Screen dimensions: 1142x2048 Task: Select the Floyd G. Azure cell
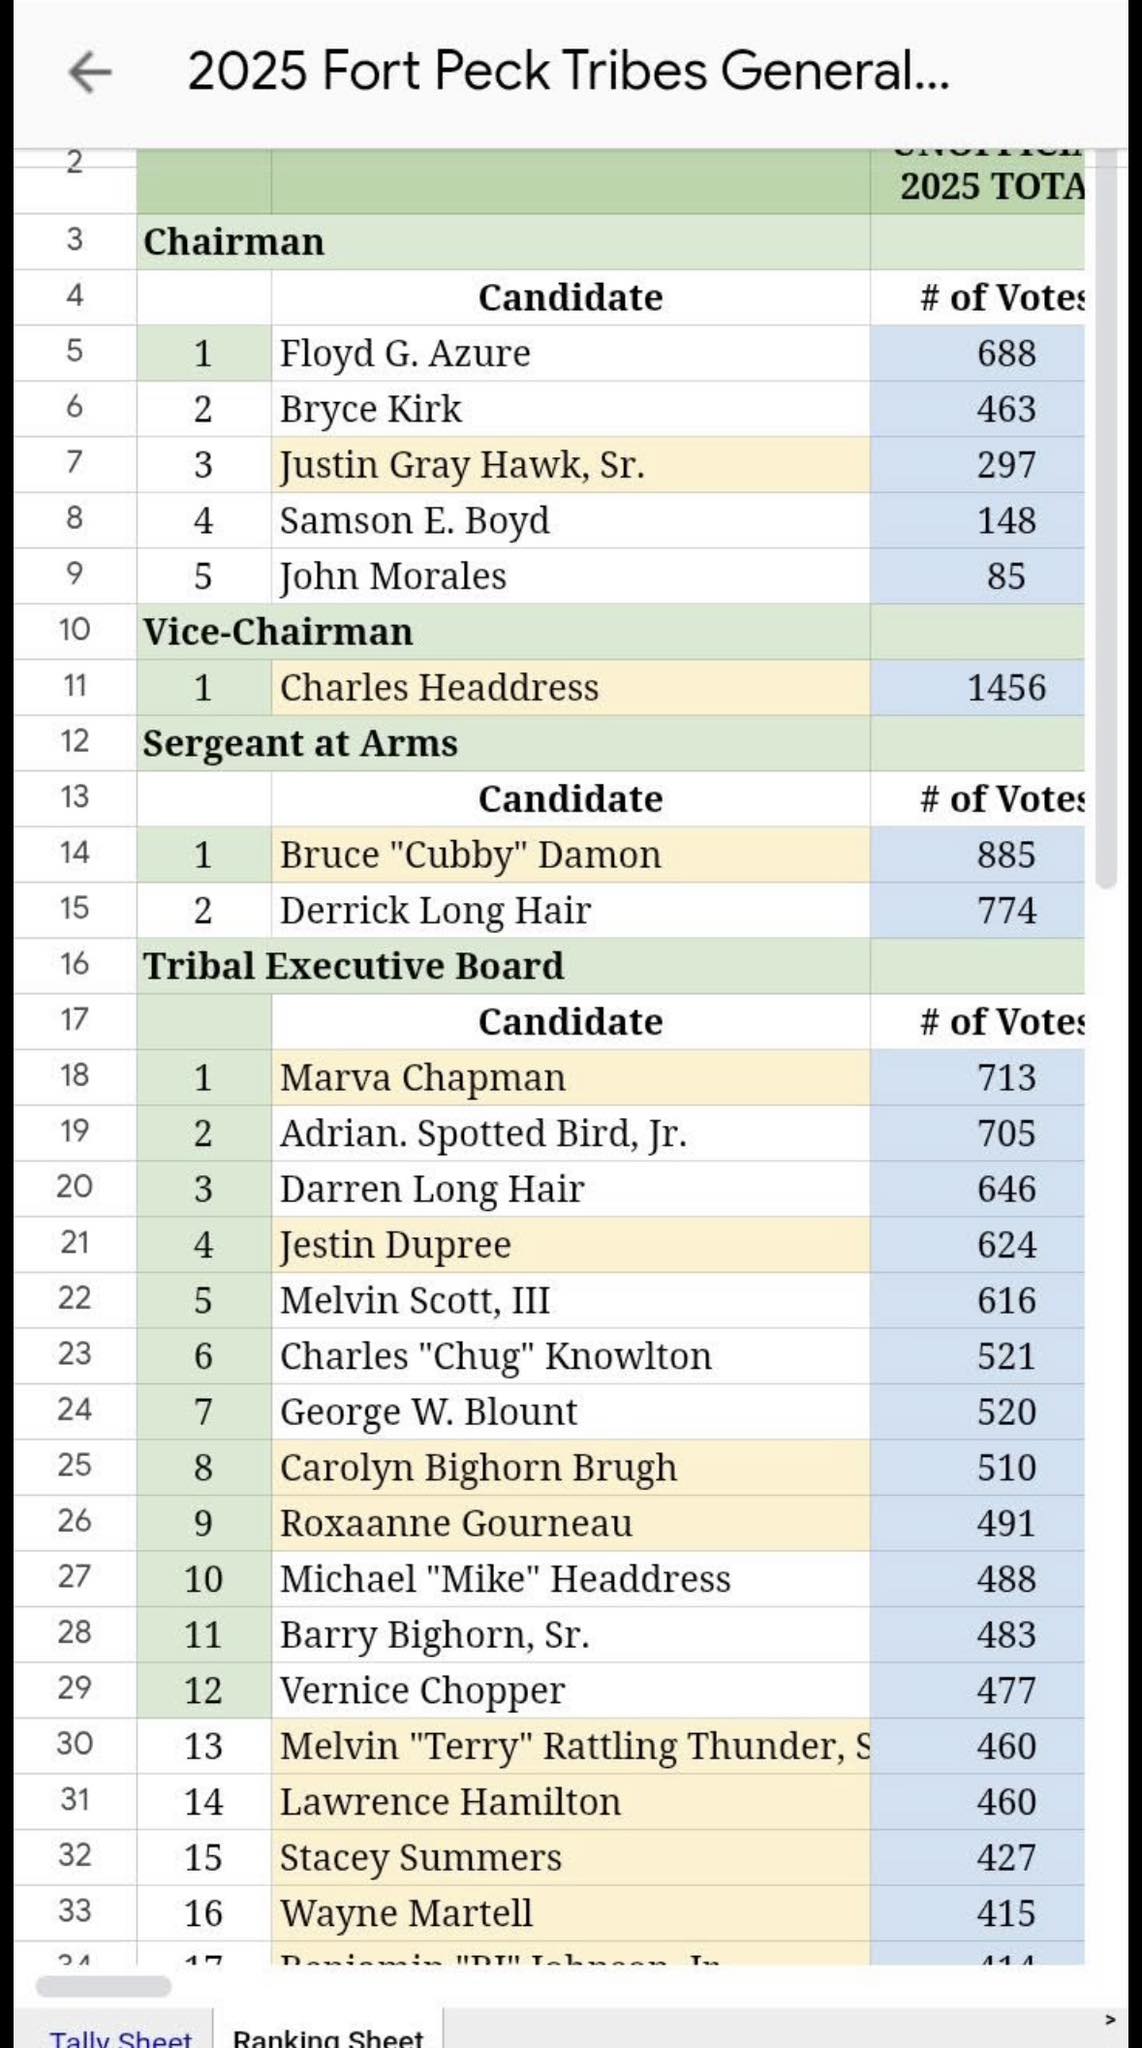[570, 353]
